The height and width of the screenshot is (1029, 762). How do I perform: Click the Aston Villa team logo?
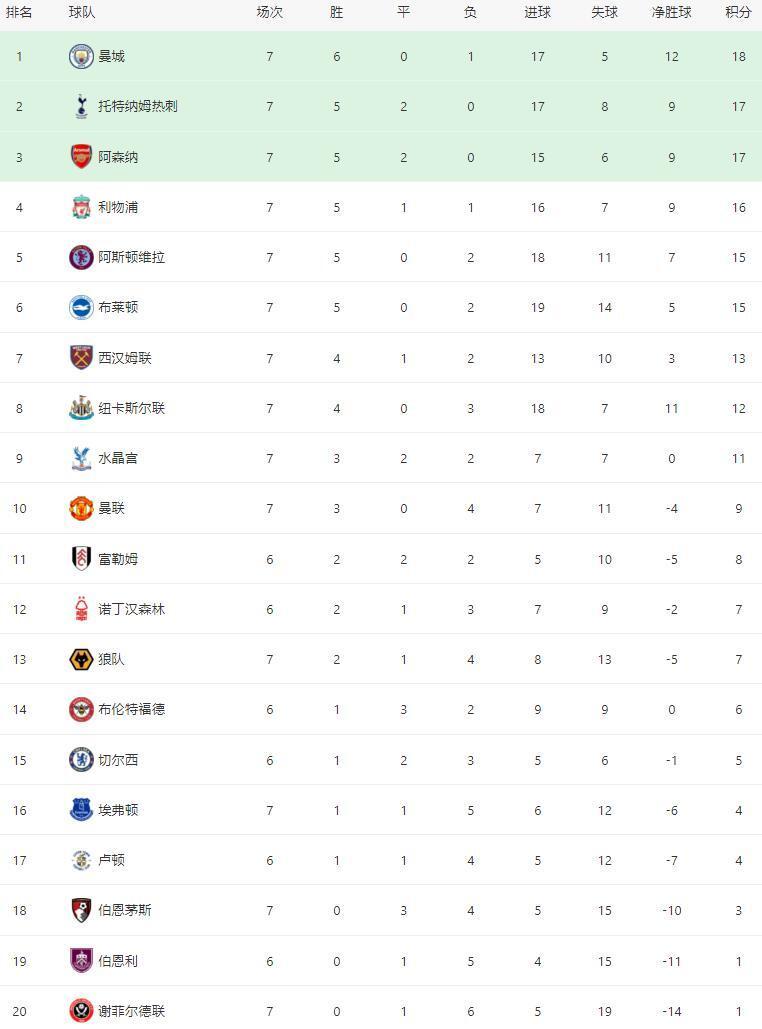81,257
